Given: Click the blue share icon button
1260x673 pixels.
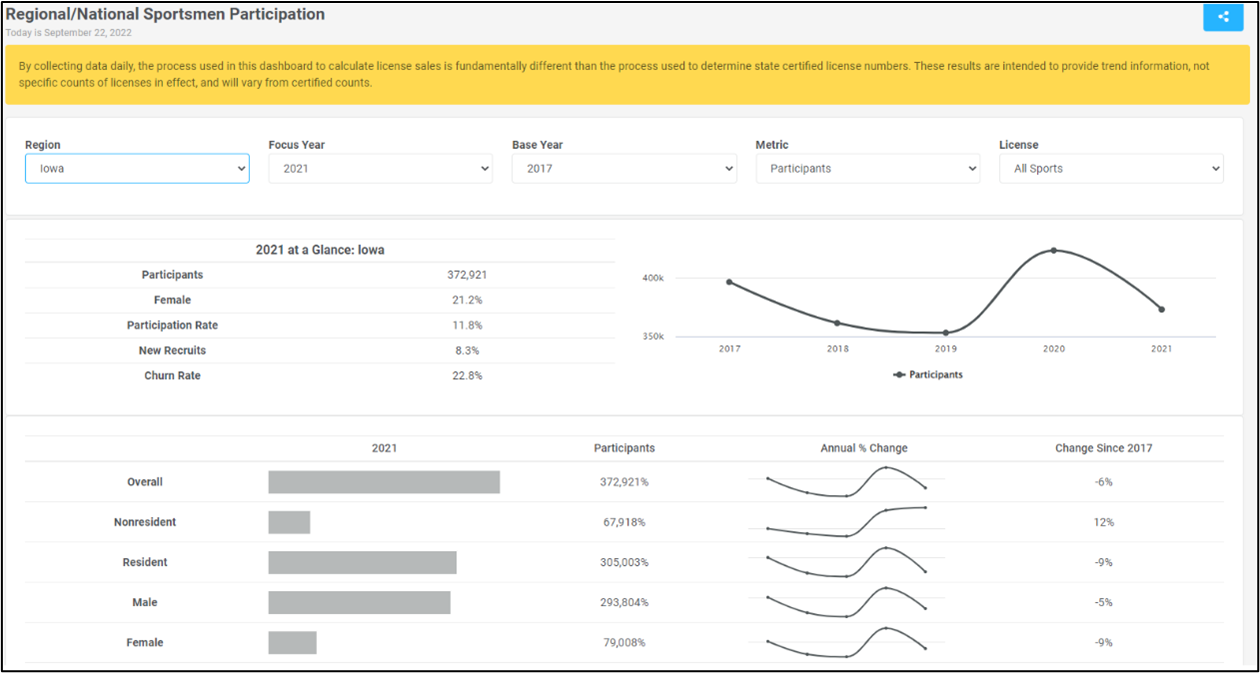Looking at the screenshot, I should [1222, 16].
